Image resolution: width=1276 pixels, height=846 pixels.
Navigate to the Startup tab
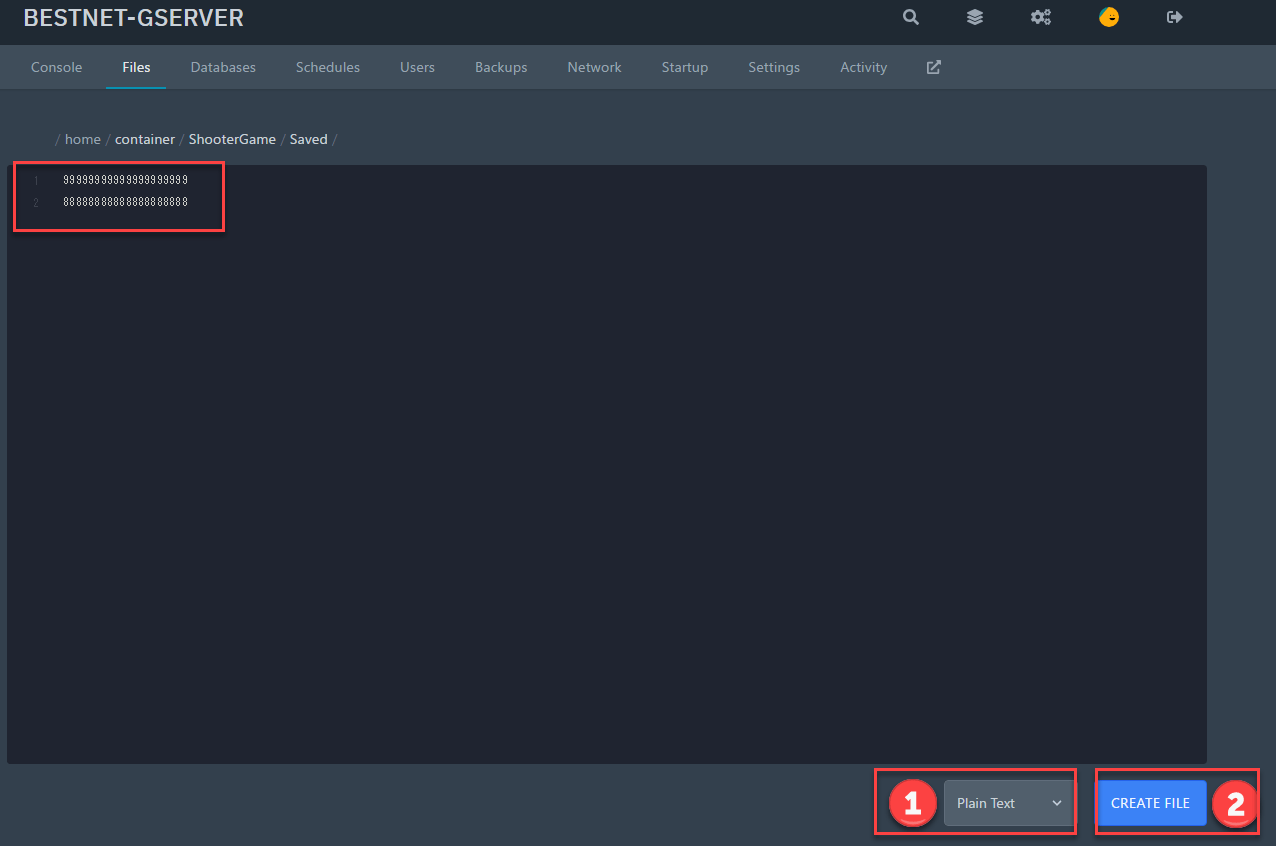685,67
